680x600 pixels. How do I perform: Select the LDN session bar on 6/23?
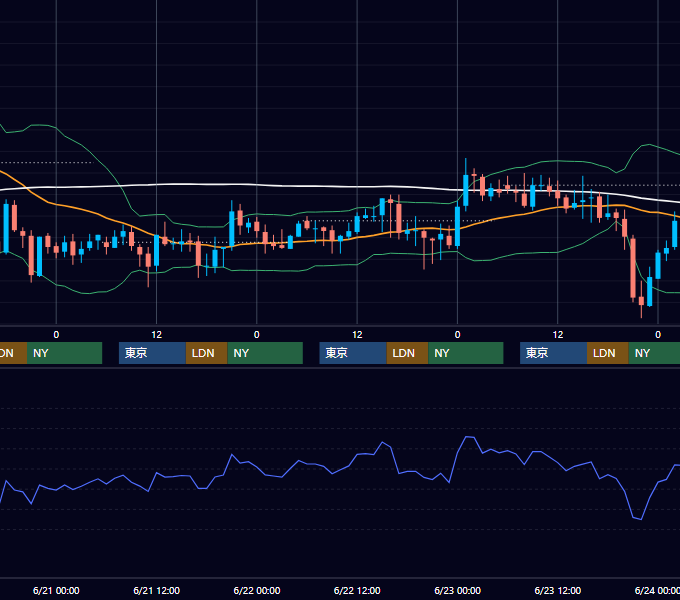click(x=608, y=353)
